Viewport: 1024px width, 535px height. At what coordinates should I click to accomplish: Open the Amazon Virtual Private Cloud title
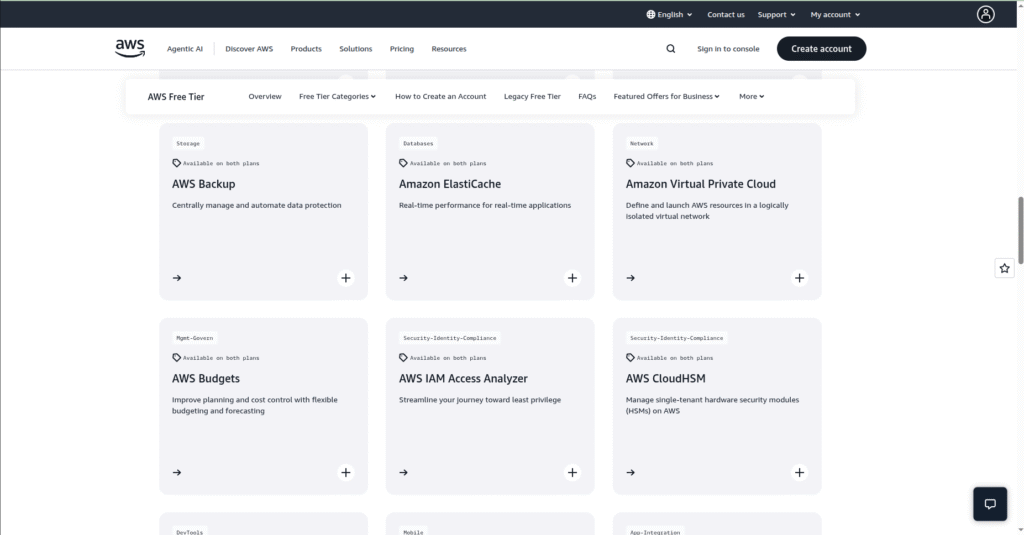click(x=701, y=184)
